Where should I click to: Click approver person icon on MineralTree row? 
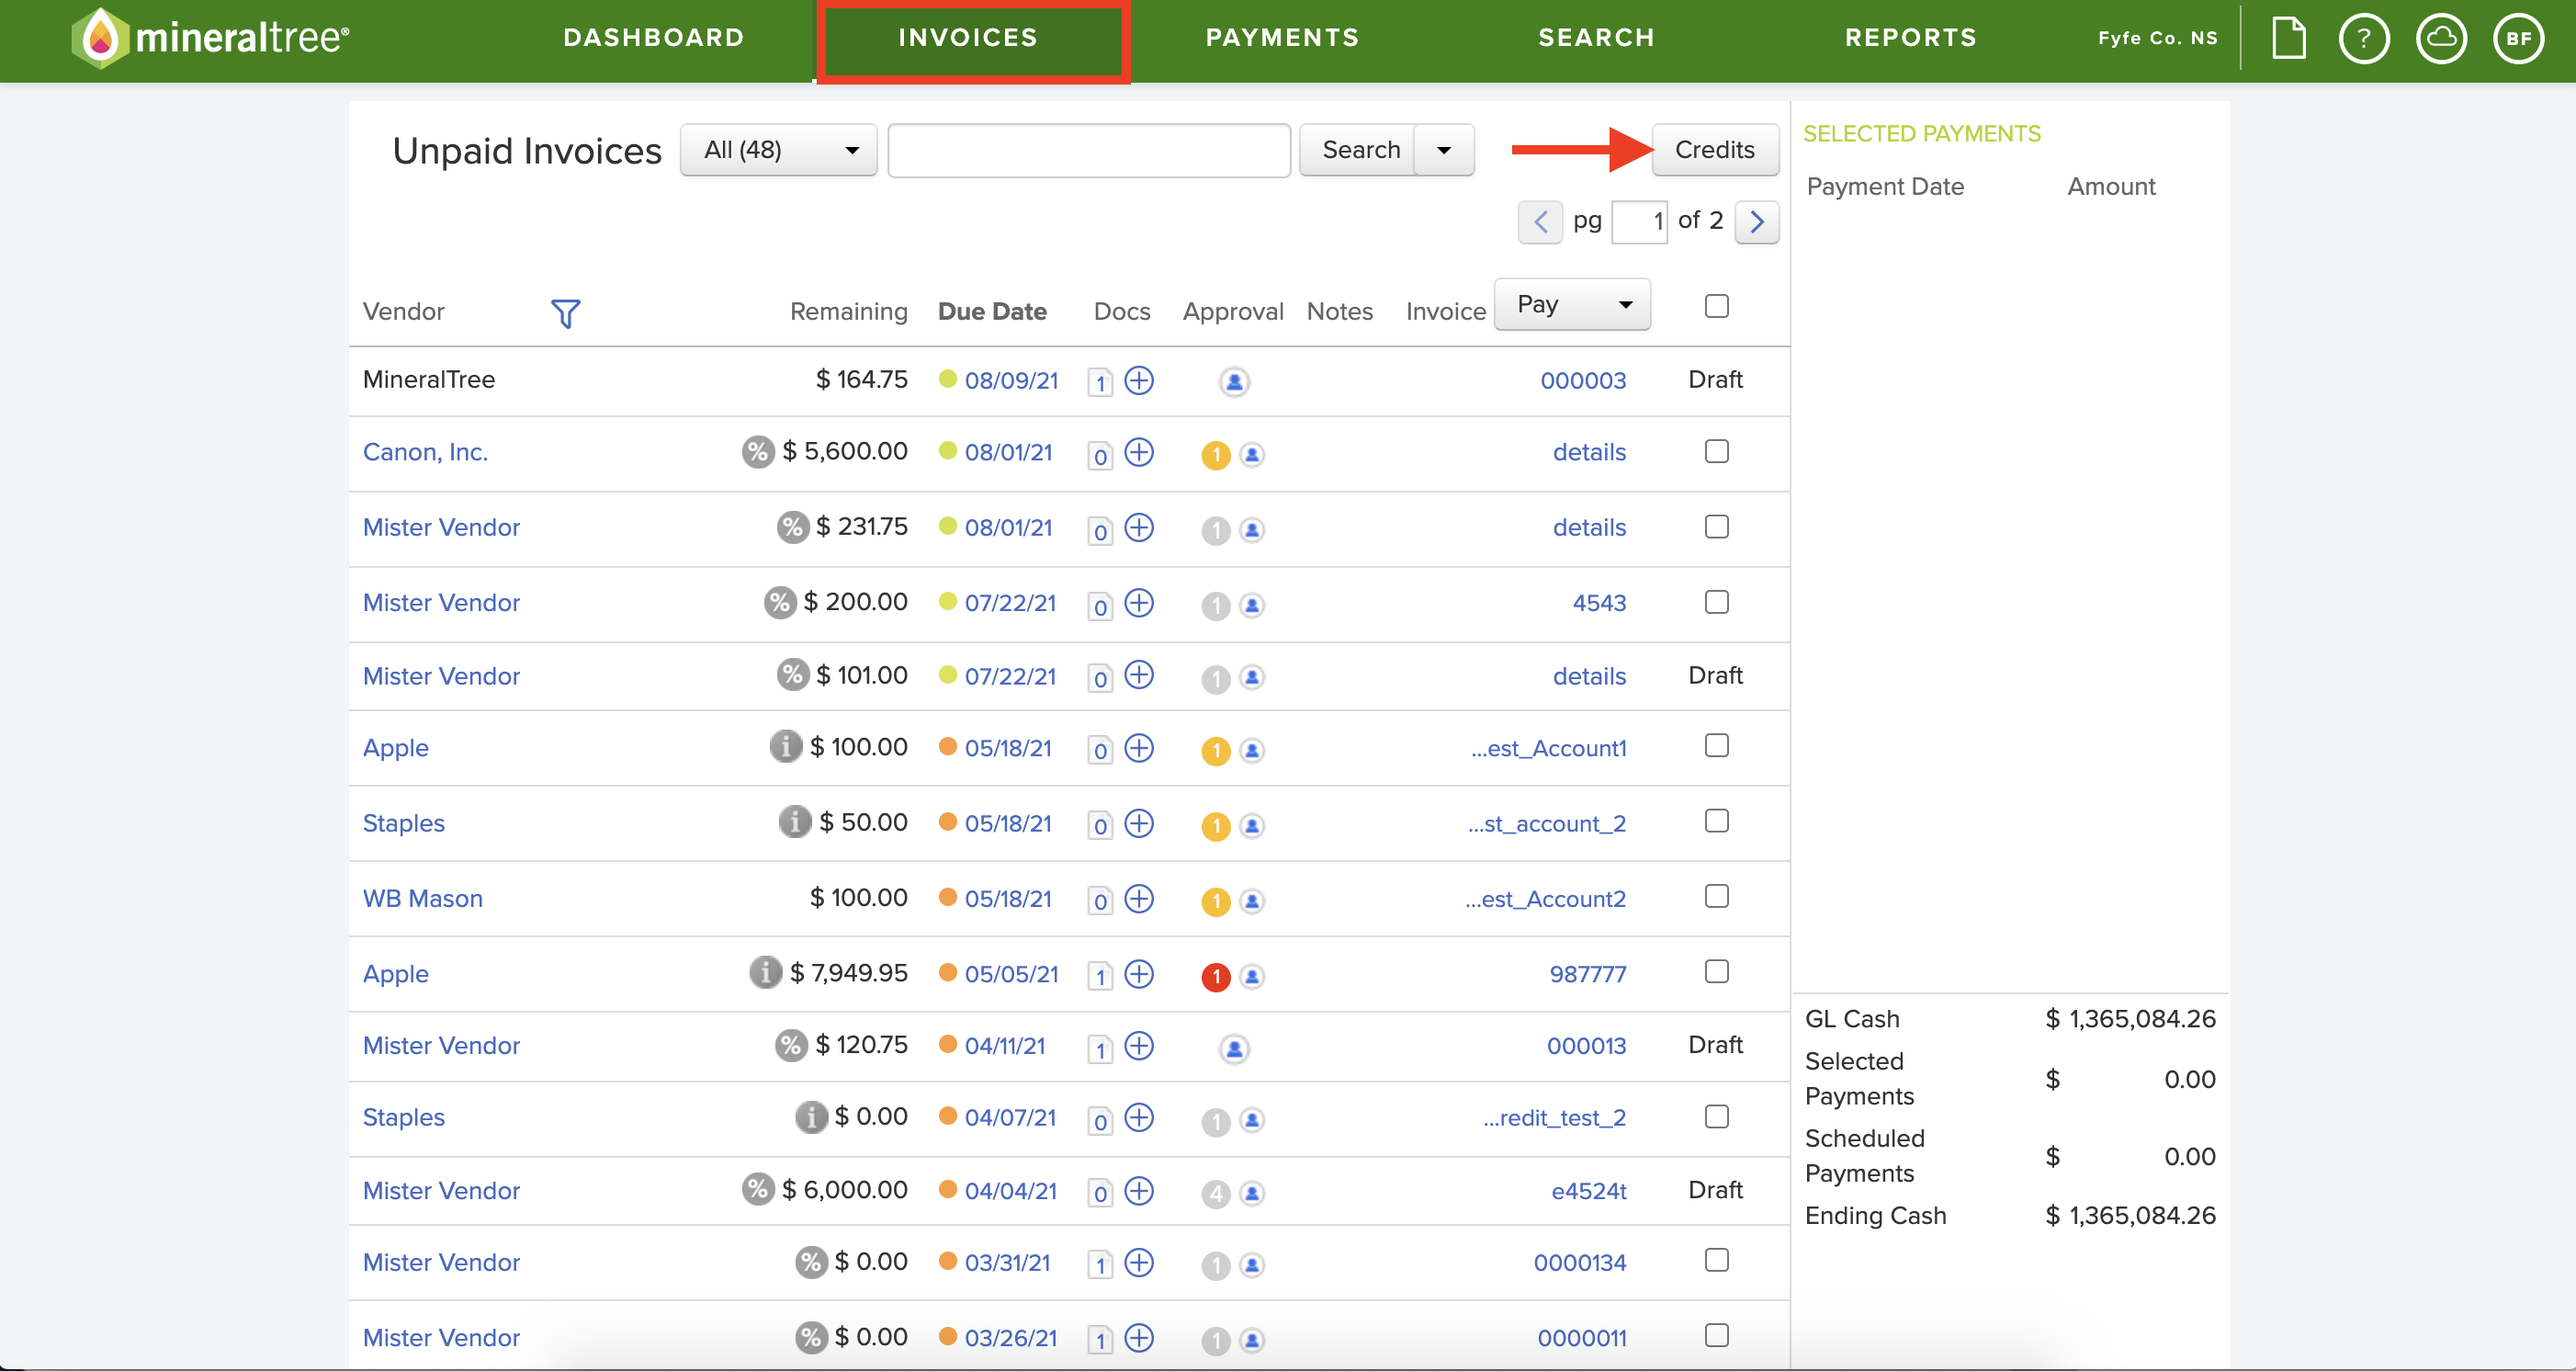[1234, 382]
